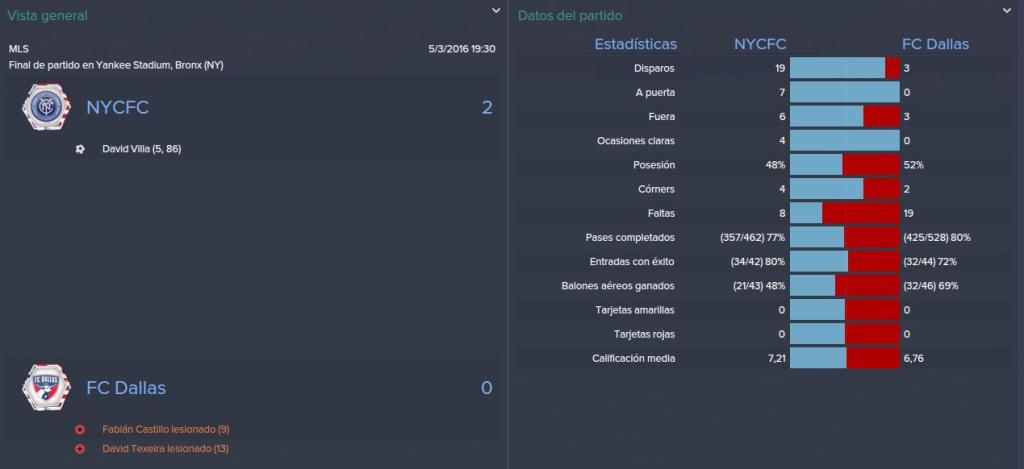Click the goal ball icon beside David Villa
This screenshot has height=469, width=1024.
point(80,149)
